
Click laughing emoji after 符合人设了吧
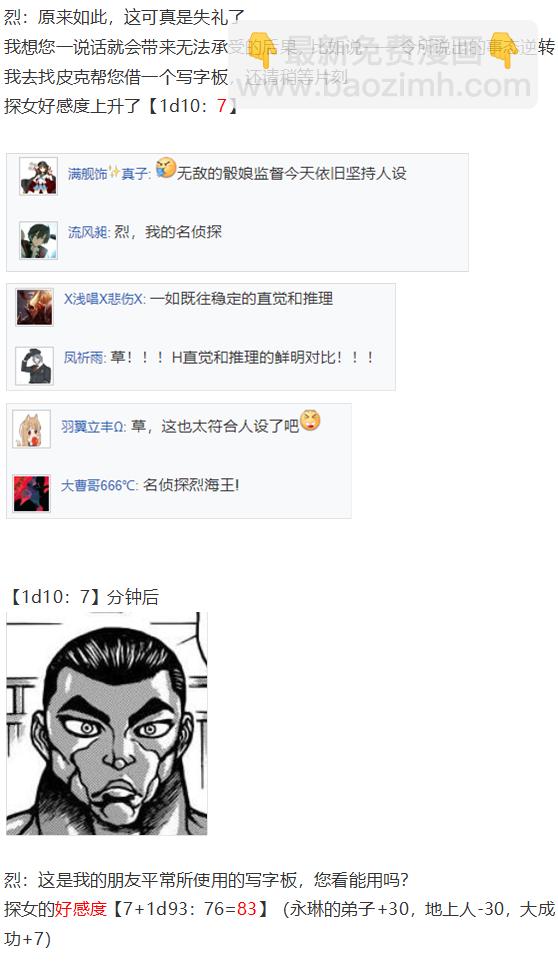pos(310,421)
